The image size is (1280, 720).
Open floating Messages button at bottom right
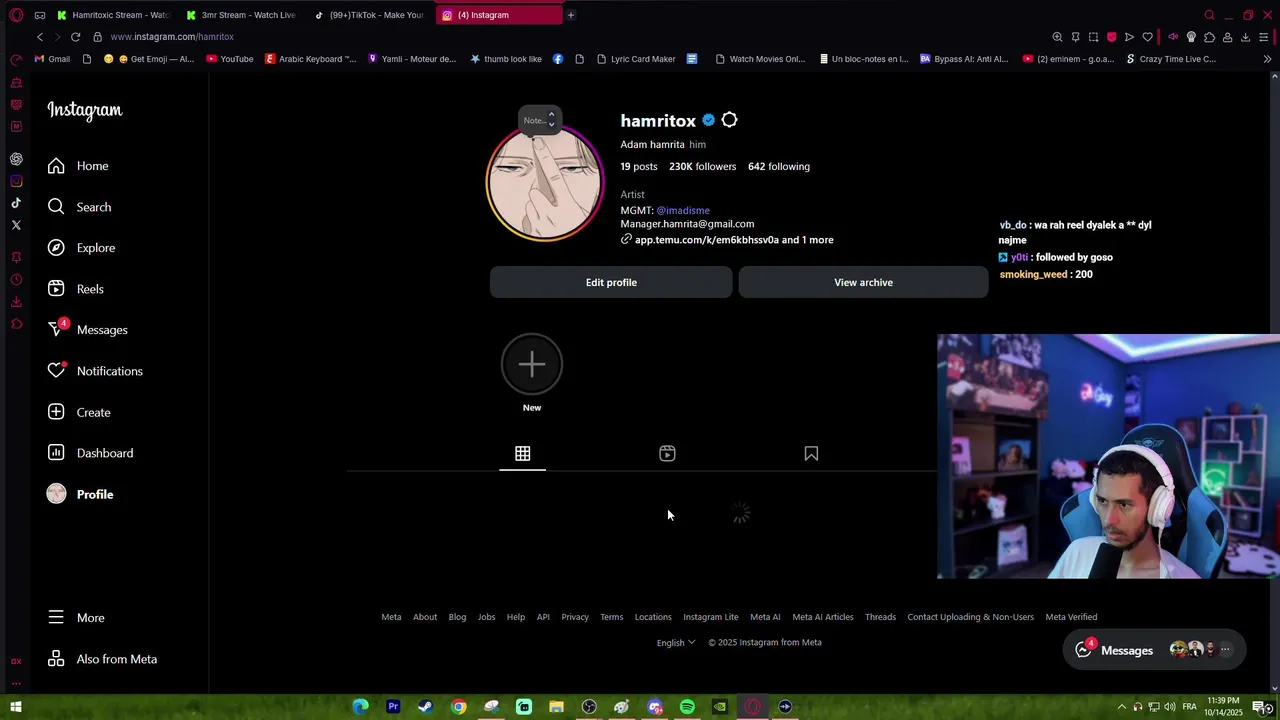(x=1154, y=650)
